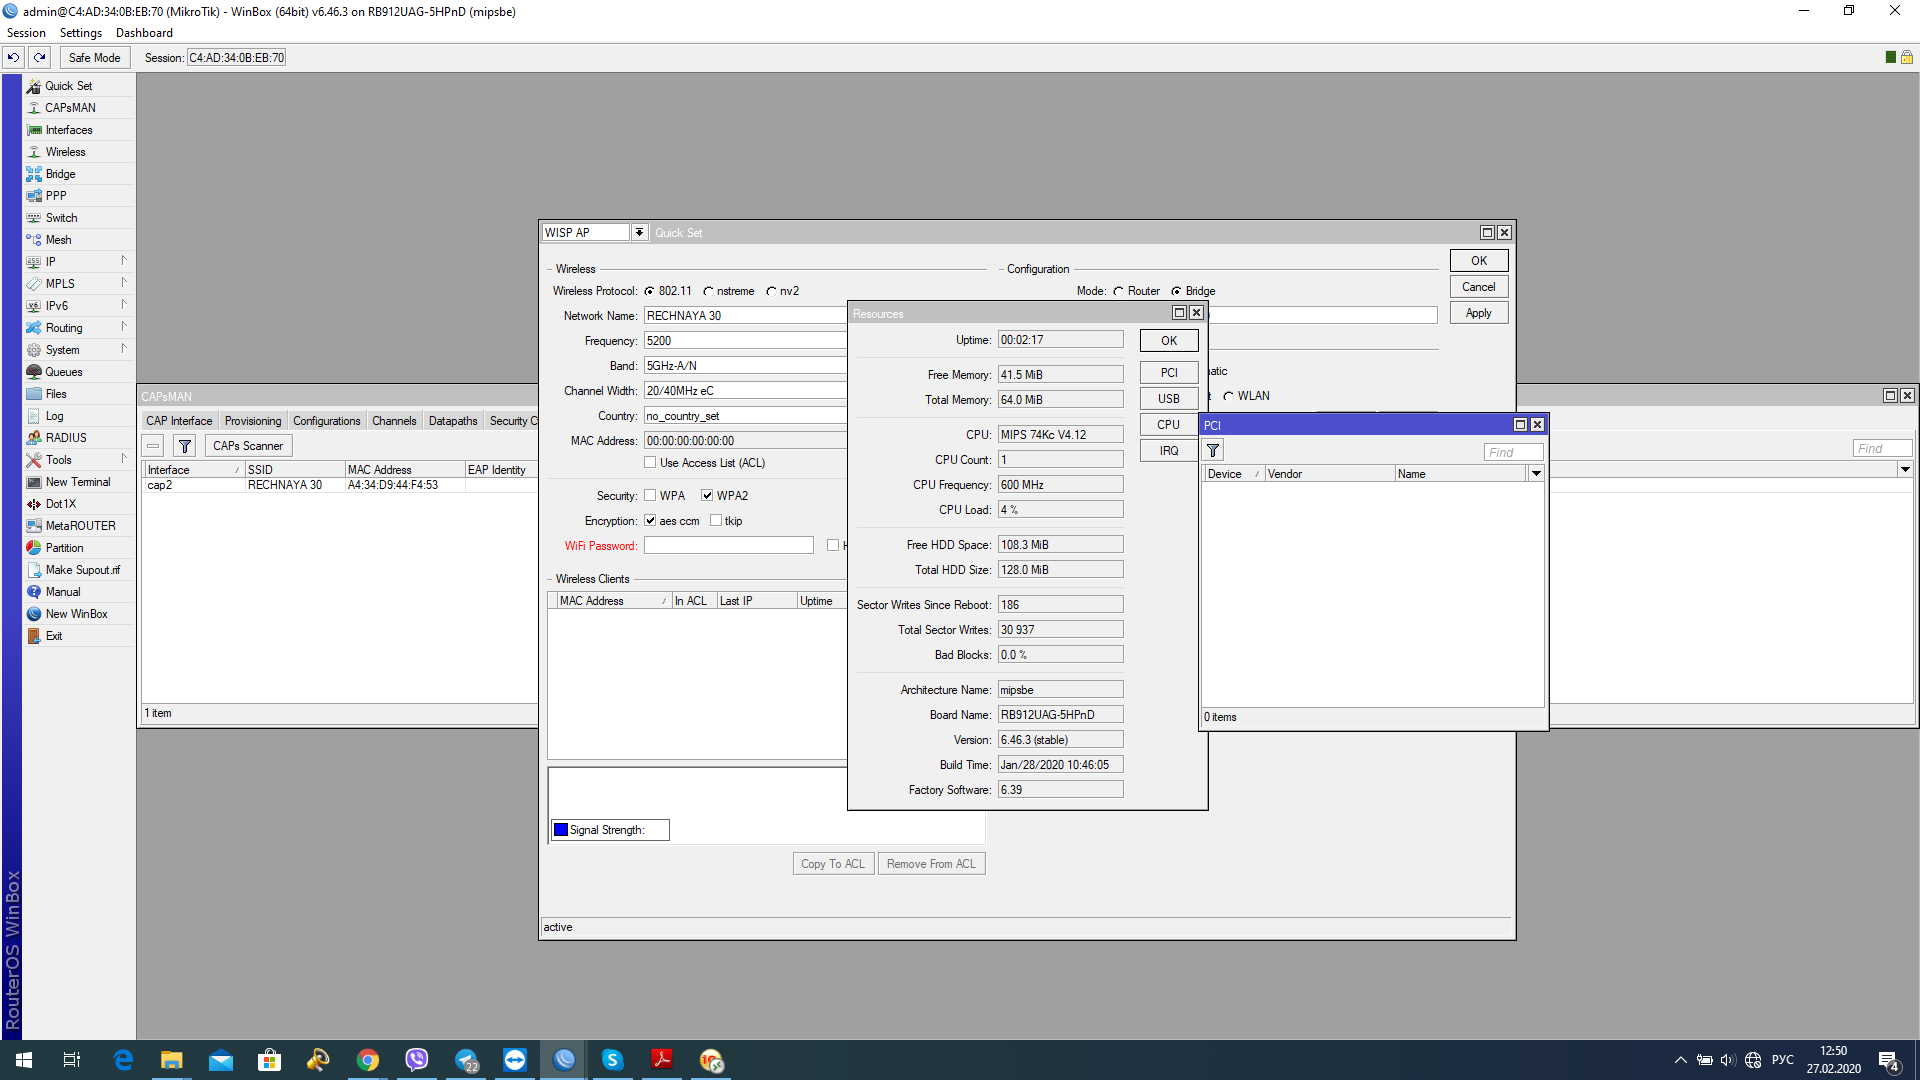Switch to Datapaths tab
The image size is (1920, 1080).
tap(453, 421)
